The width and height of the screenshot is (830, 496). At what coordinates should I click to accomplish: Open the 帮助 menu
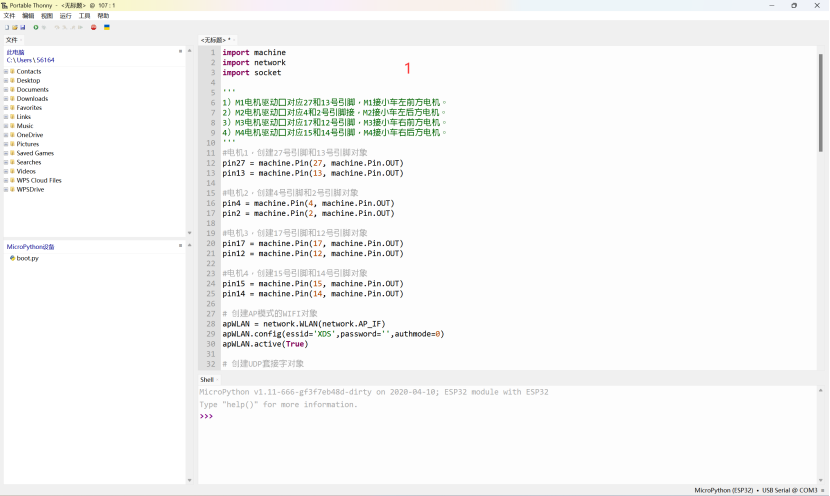pos(103,16)
